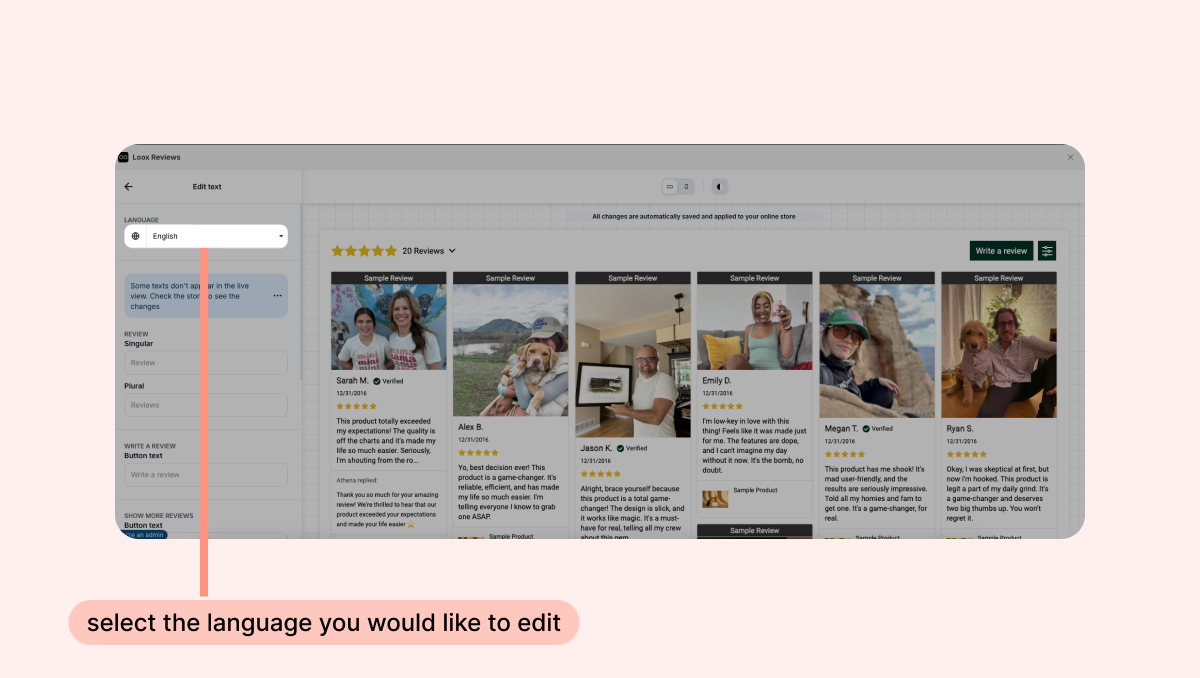The height and width of the screenshot is (678, 1200).
Task: Click reviewer name Emily D.
Action: (717, 380)
